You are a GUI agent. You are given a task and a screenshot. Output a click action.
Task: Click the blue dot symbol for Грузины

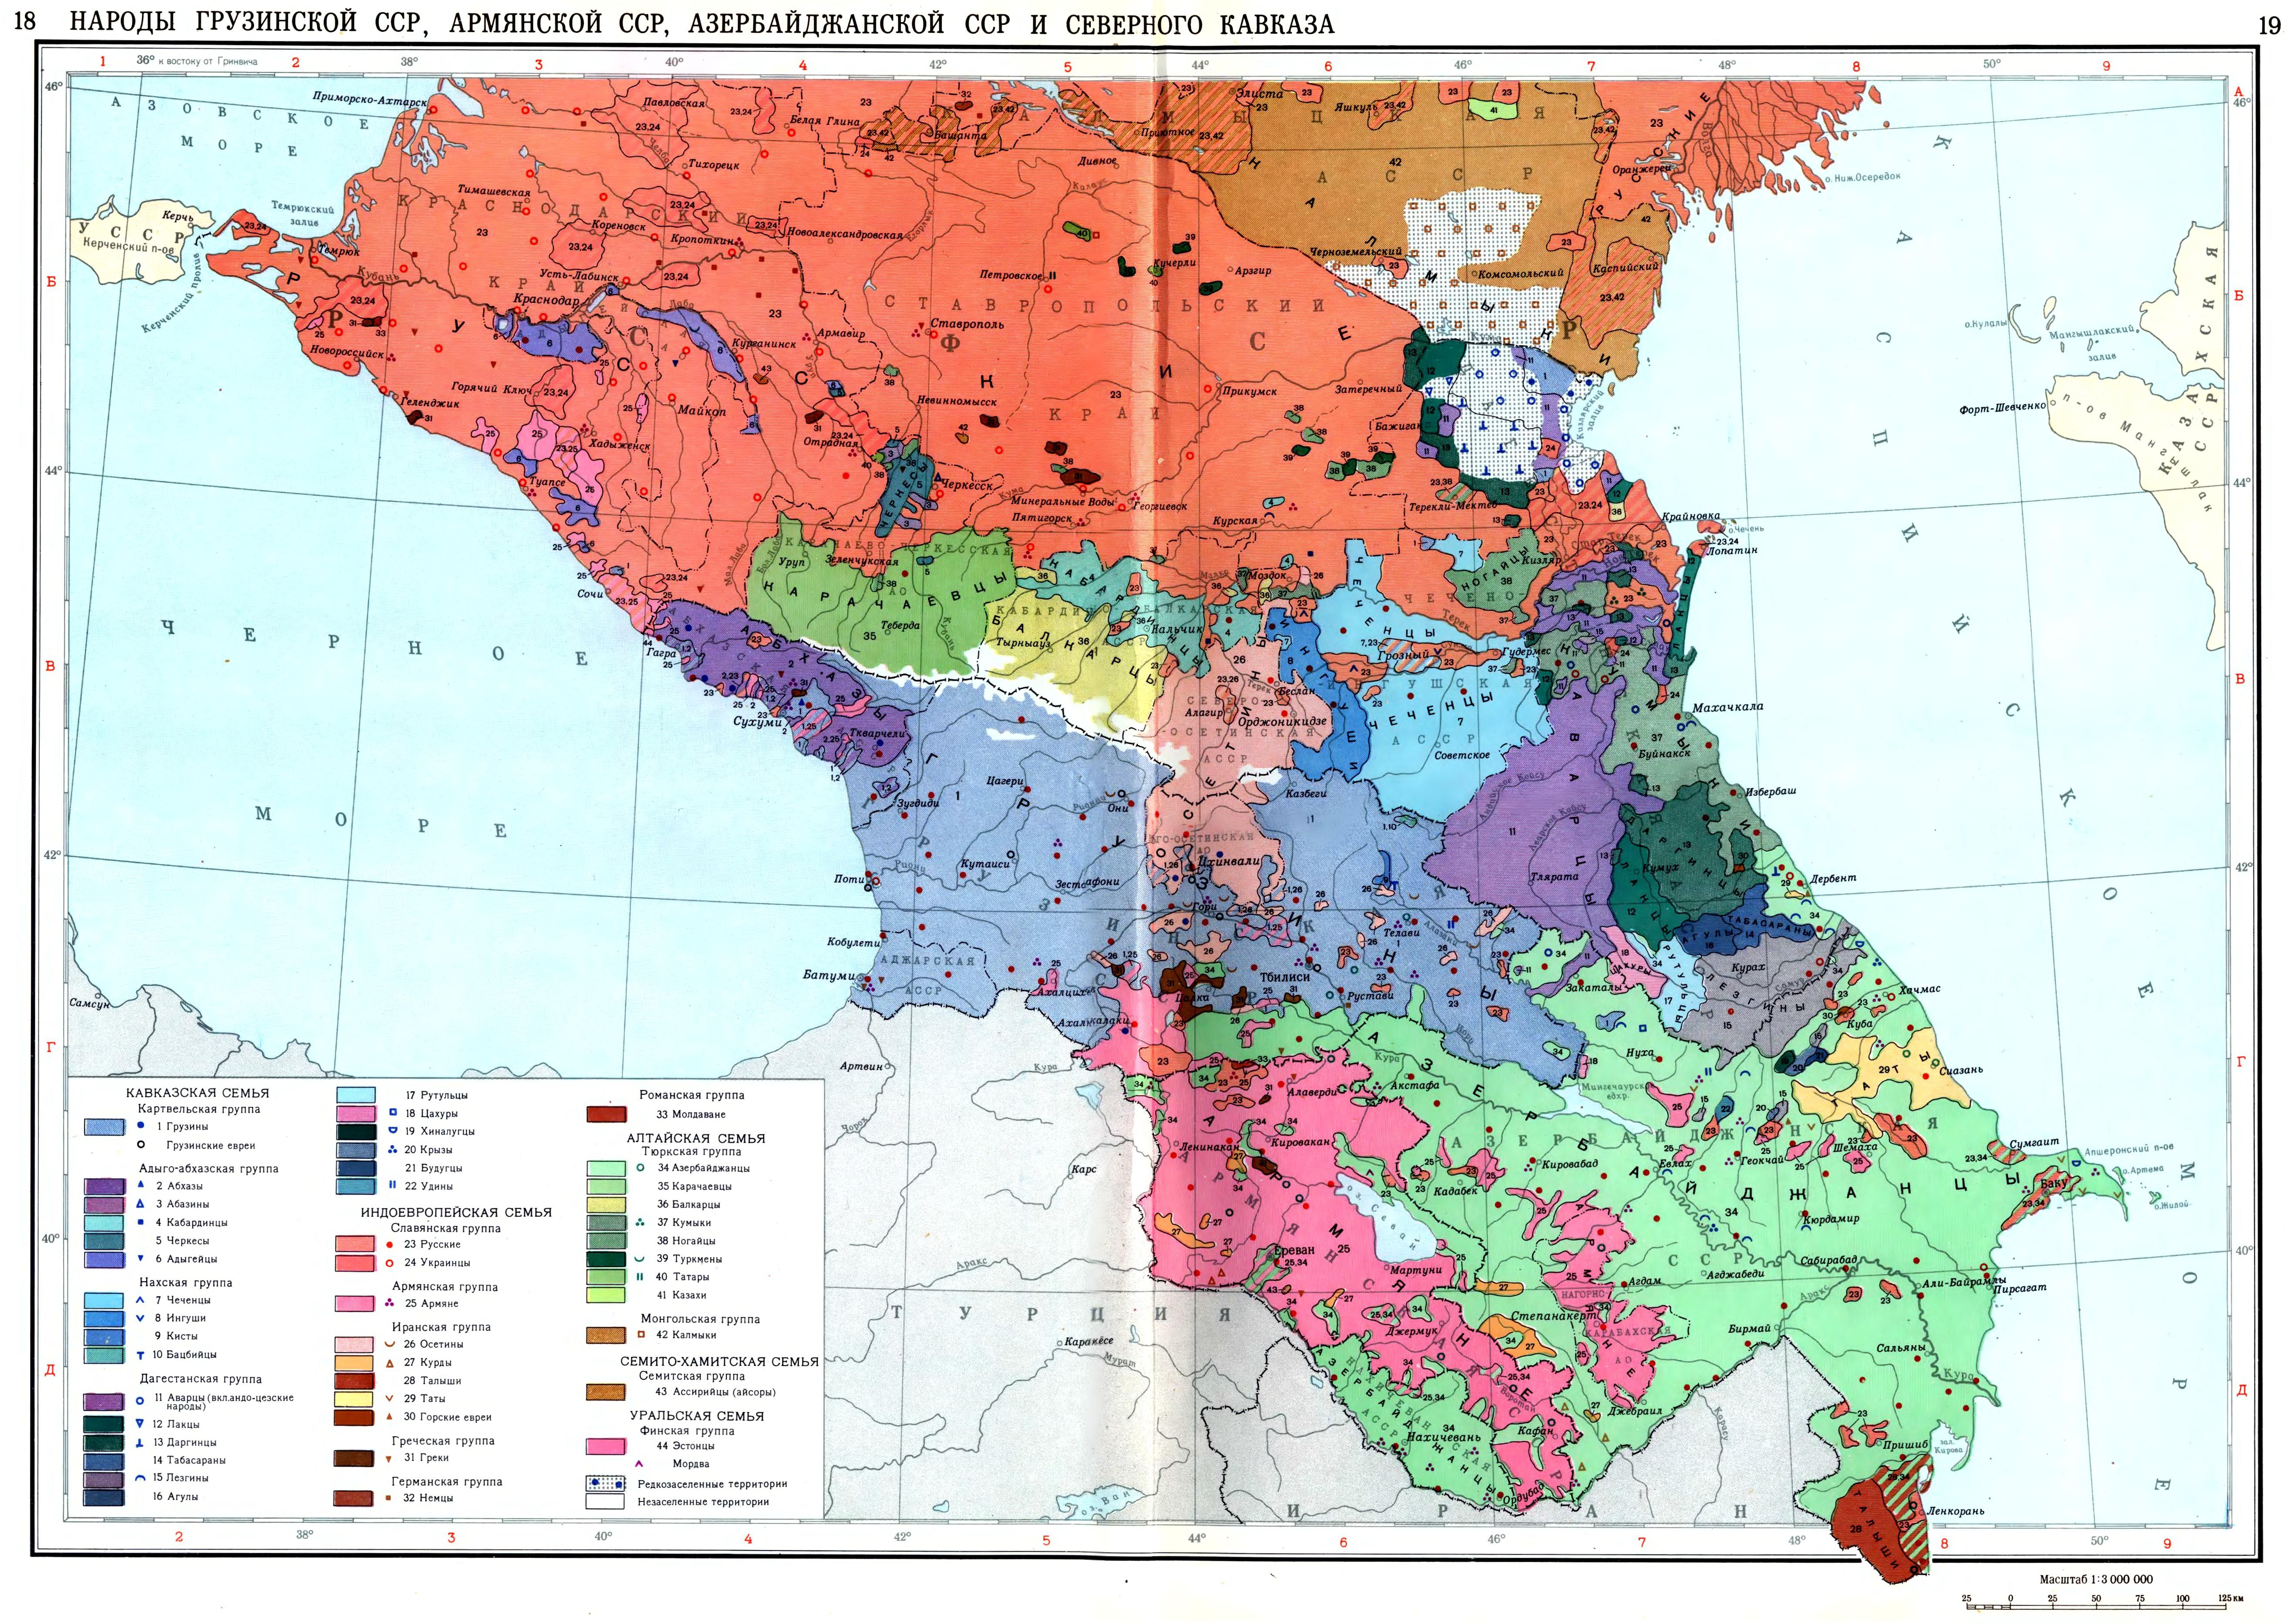pyautogui.click(x=142, y=1126)
